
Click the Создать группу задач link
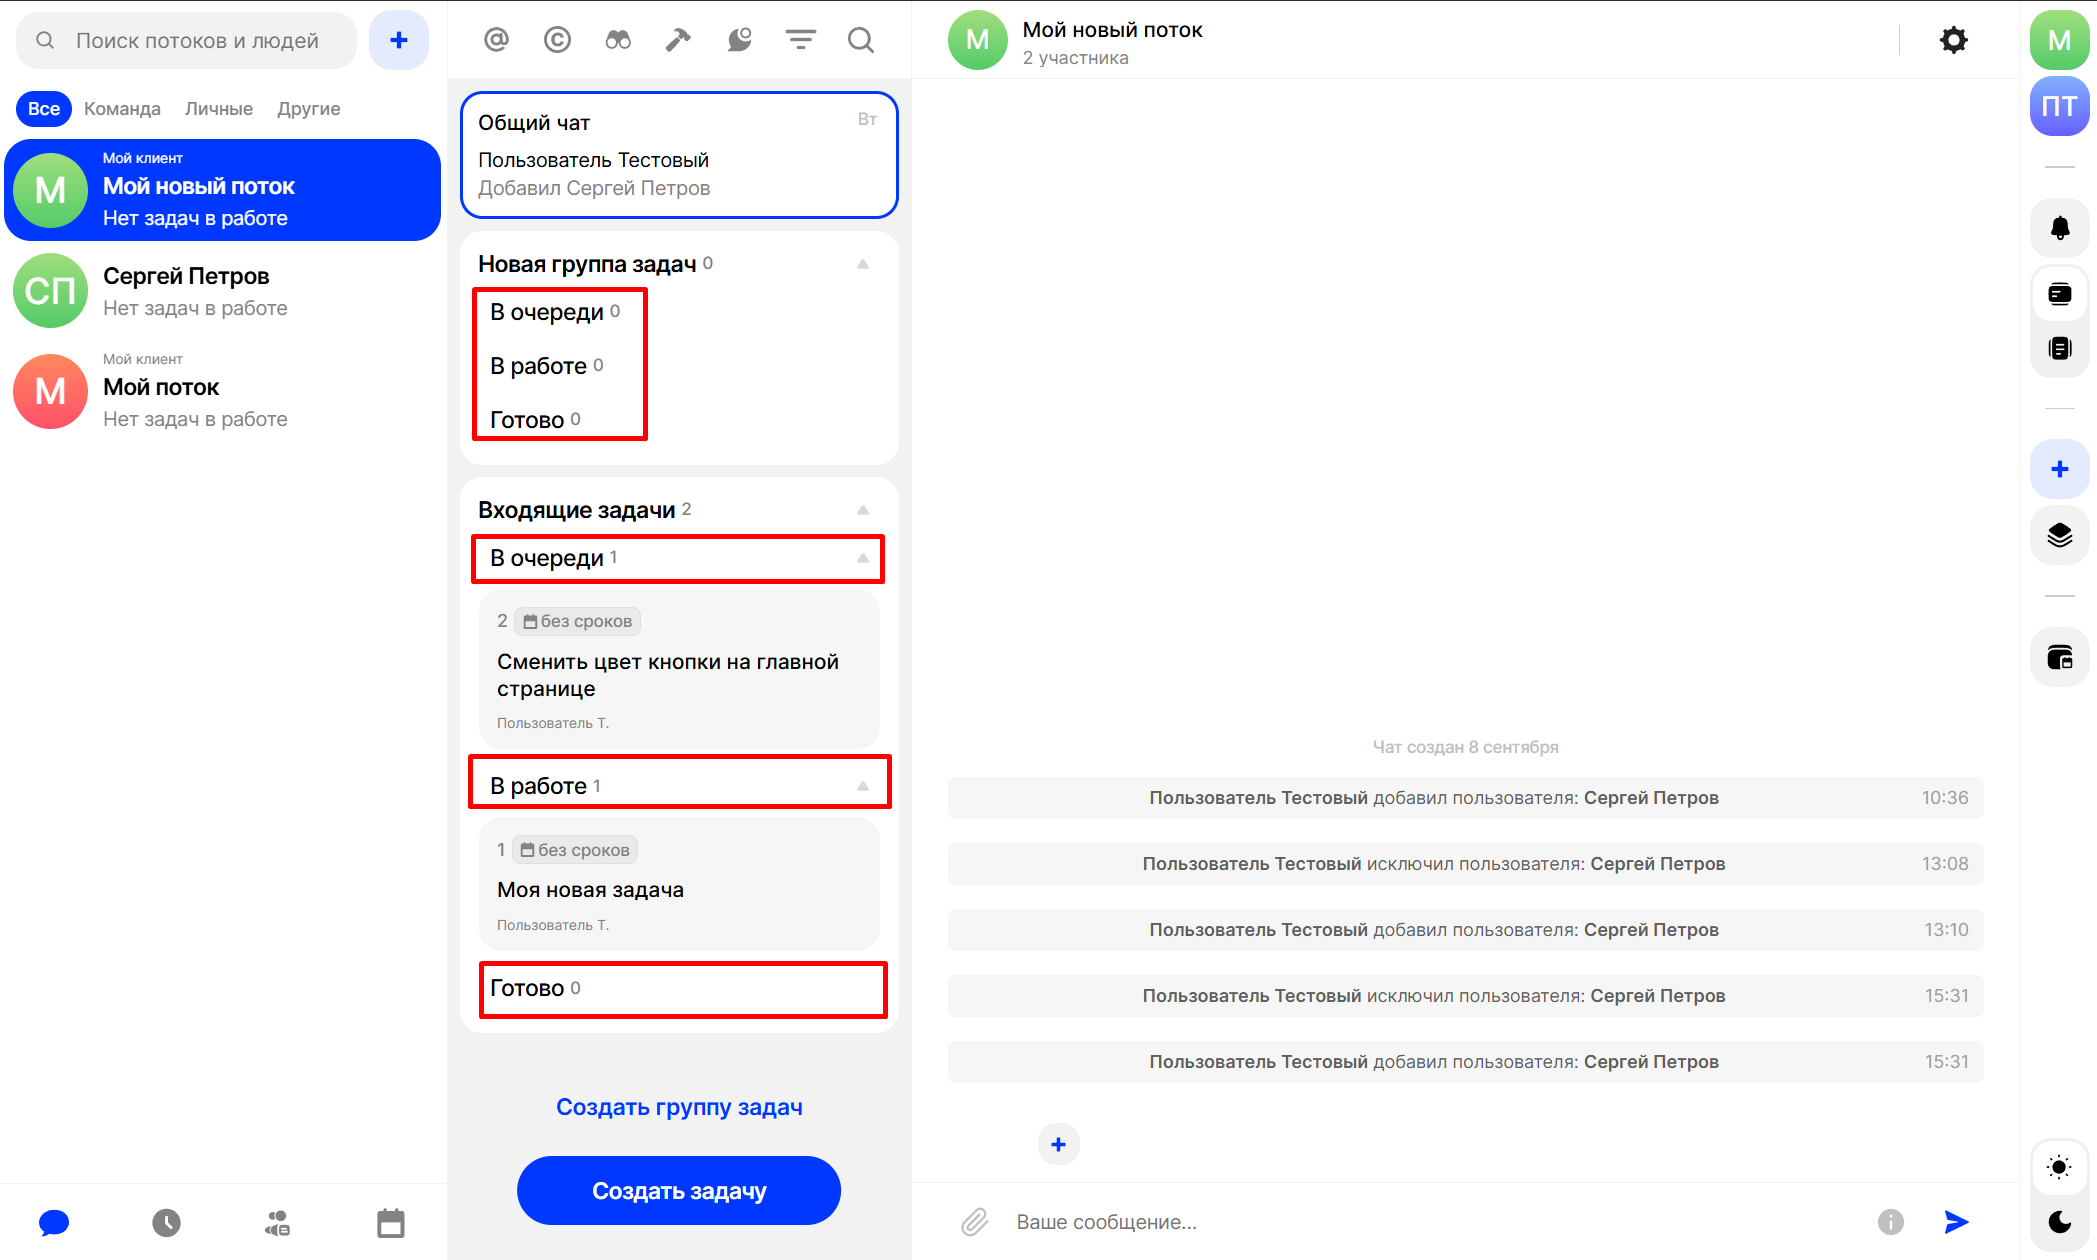click(679, 1107)
